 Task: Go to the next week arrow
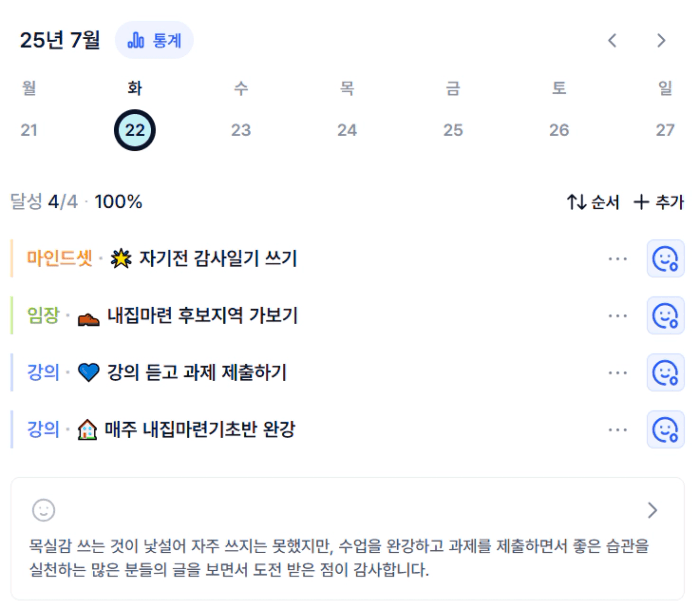[661, 41]
